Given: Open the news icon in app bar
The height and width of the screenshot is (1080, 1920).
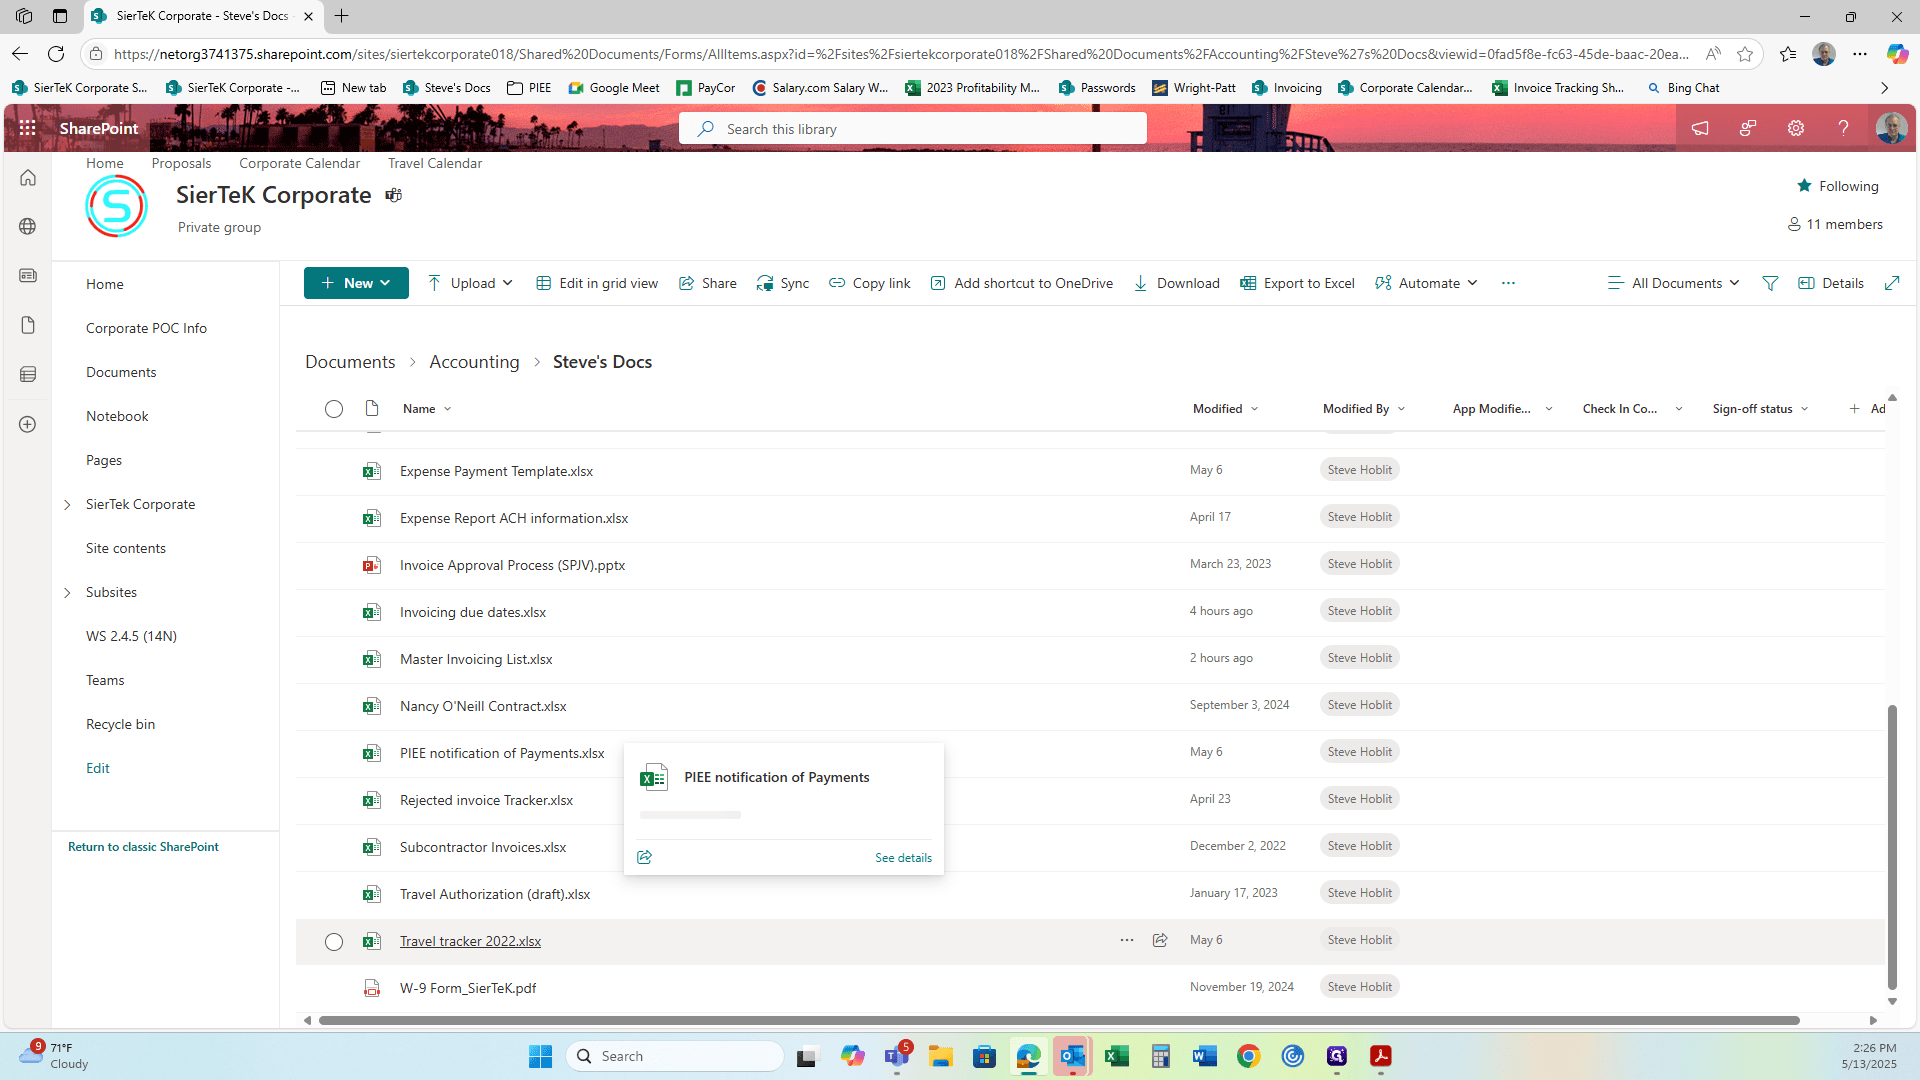Looking at the screenshot, I should click(28, 275).
